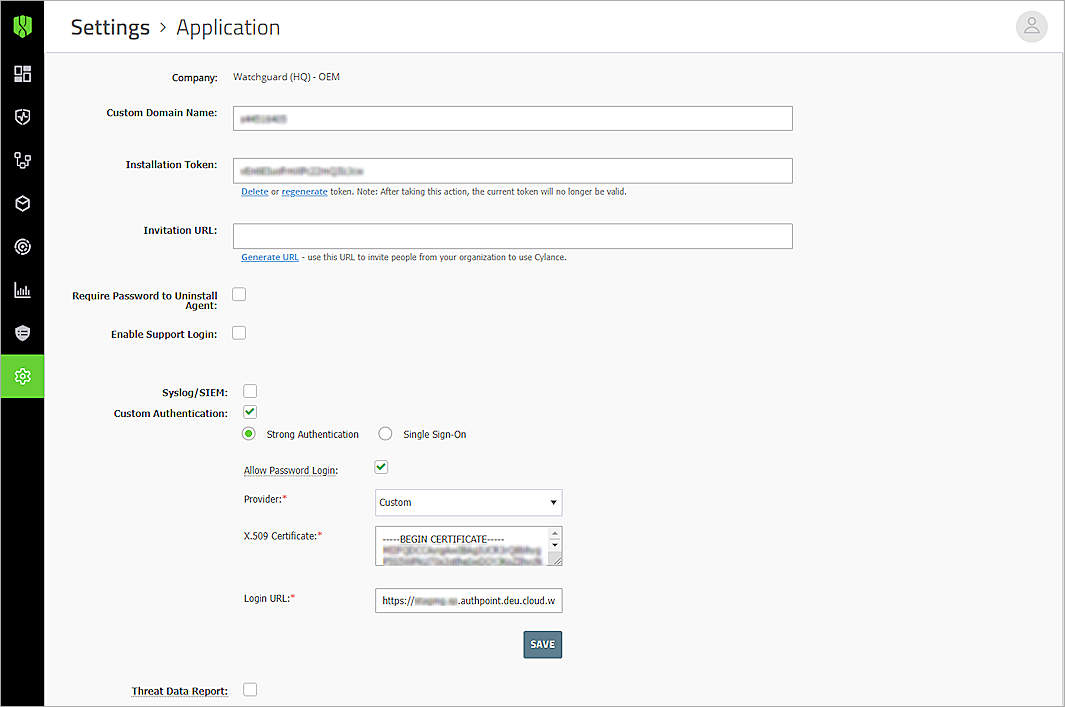Open Reports via the bar chart icon
The width and height of the screenshot is (1065, 707).
(22, 290)
